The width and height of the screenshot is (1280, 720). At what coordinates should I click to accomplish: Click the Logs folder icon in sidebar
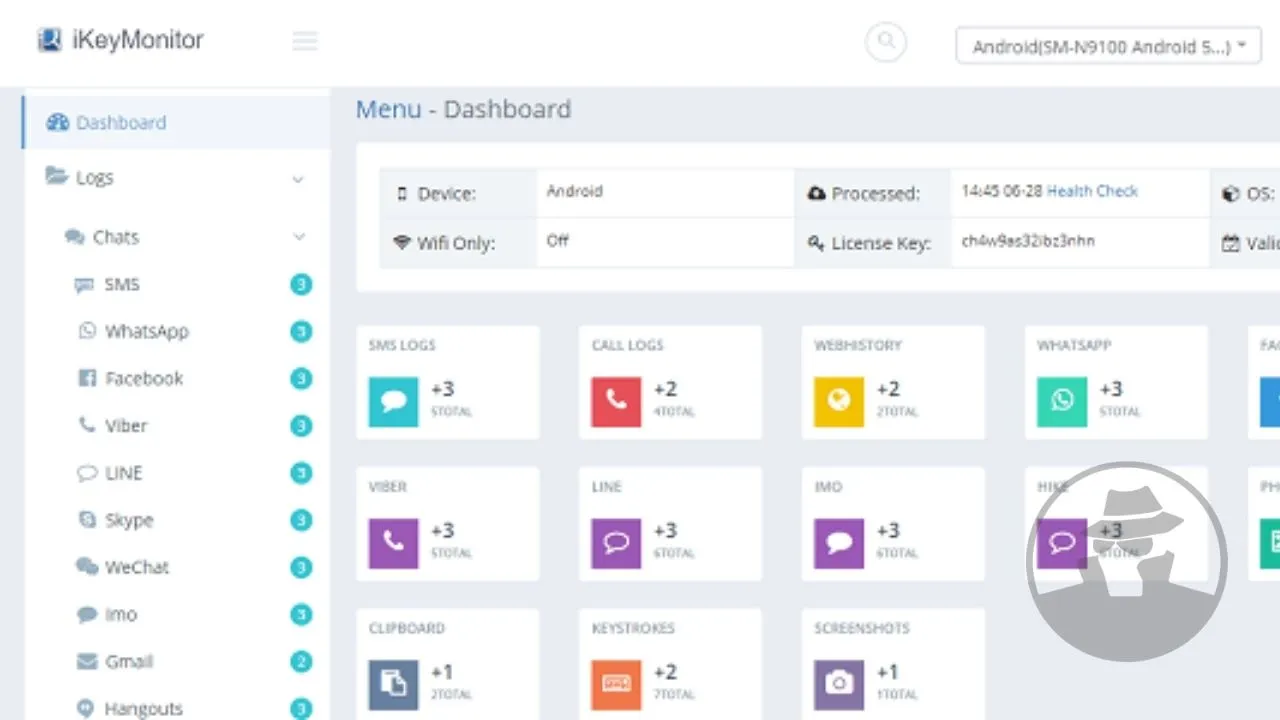pyautogui.click(x=57, y=176)
